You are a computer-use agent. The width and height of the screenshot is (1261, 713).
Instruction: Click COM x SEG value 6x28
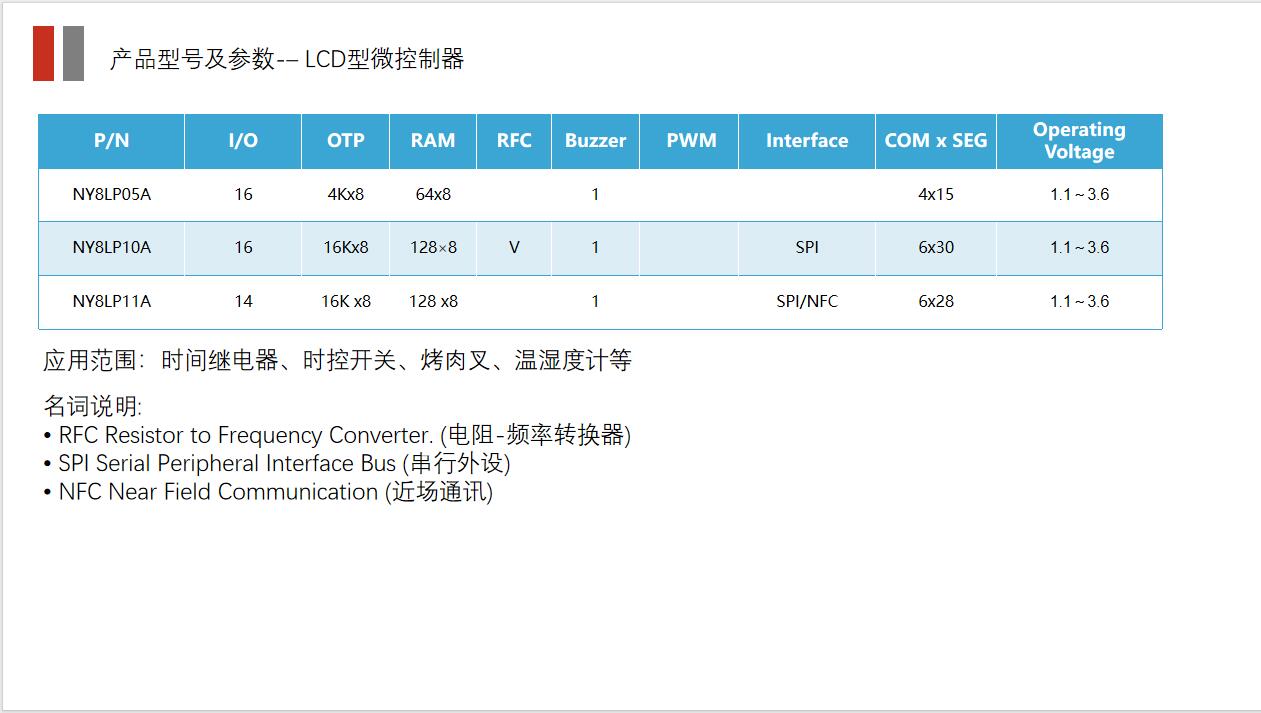936,301
